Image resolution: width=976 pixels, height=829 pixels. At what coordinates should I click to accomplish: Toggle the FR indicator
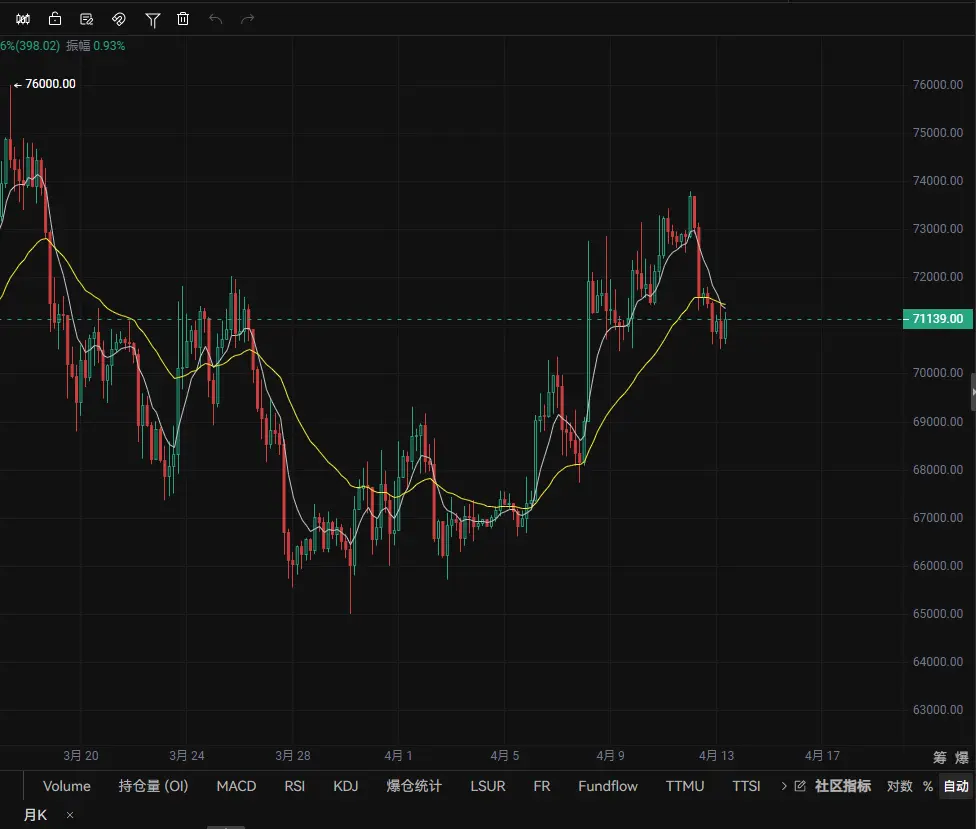(x=542, y=786)
